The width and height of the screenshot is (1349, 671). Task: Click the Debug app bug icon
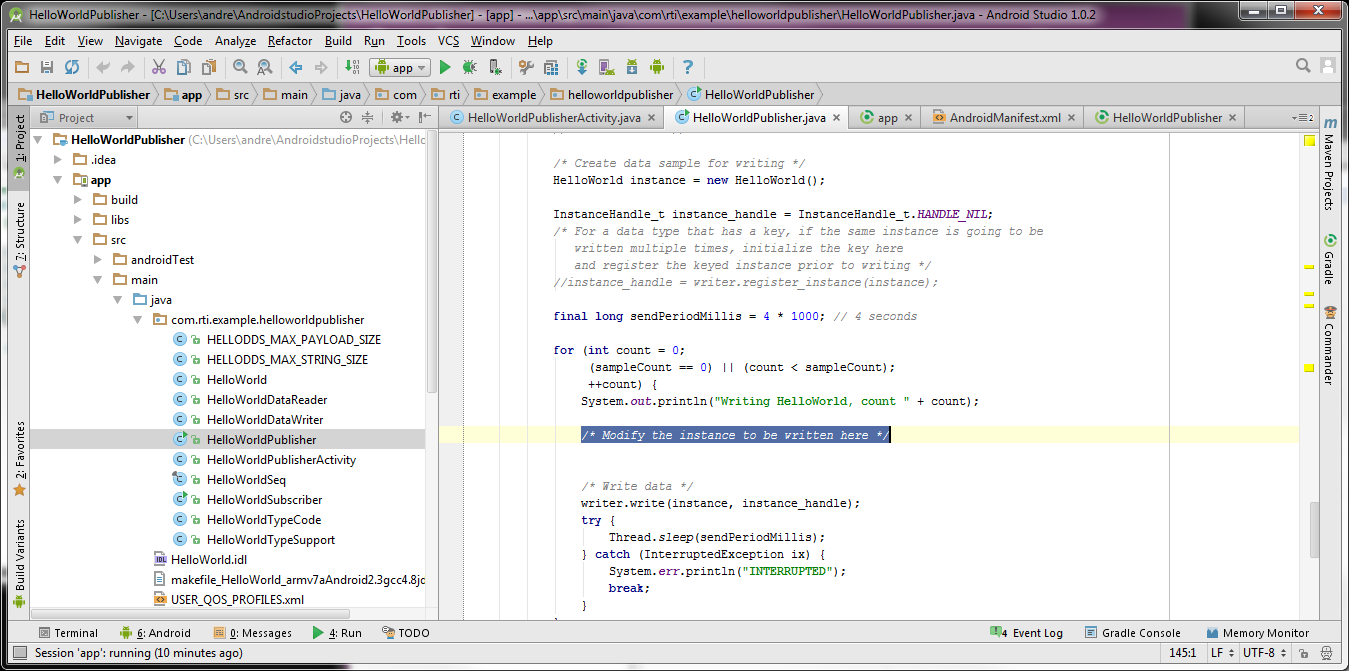click(470, 67)
